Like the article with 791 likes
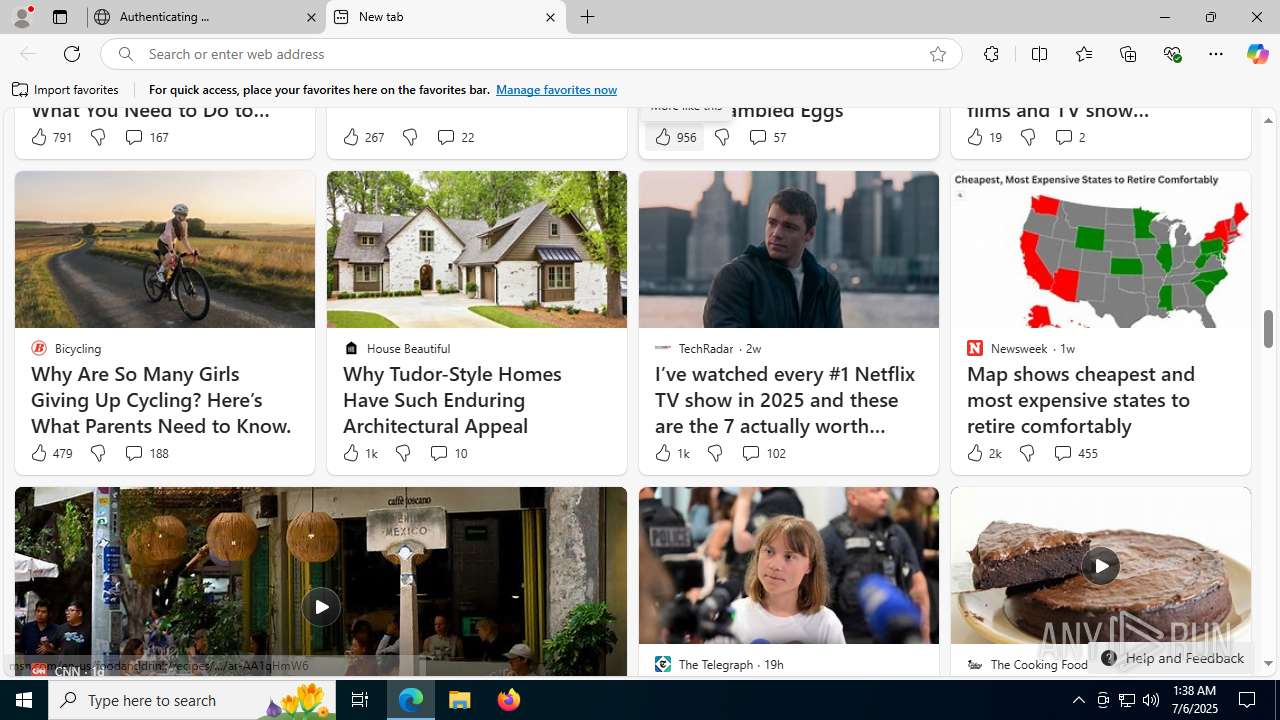The height and width of the screenshot is (720, 1280). 51,137
